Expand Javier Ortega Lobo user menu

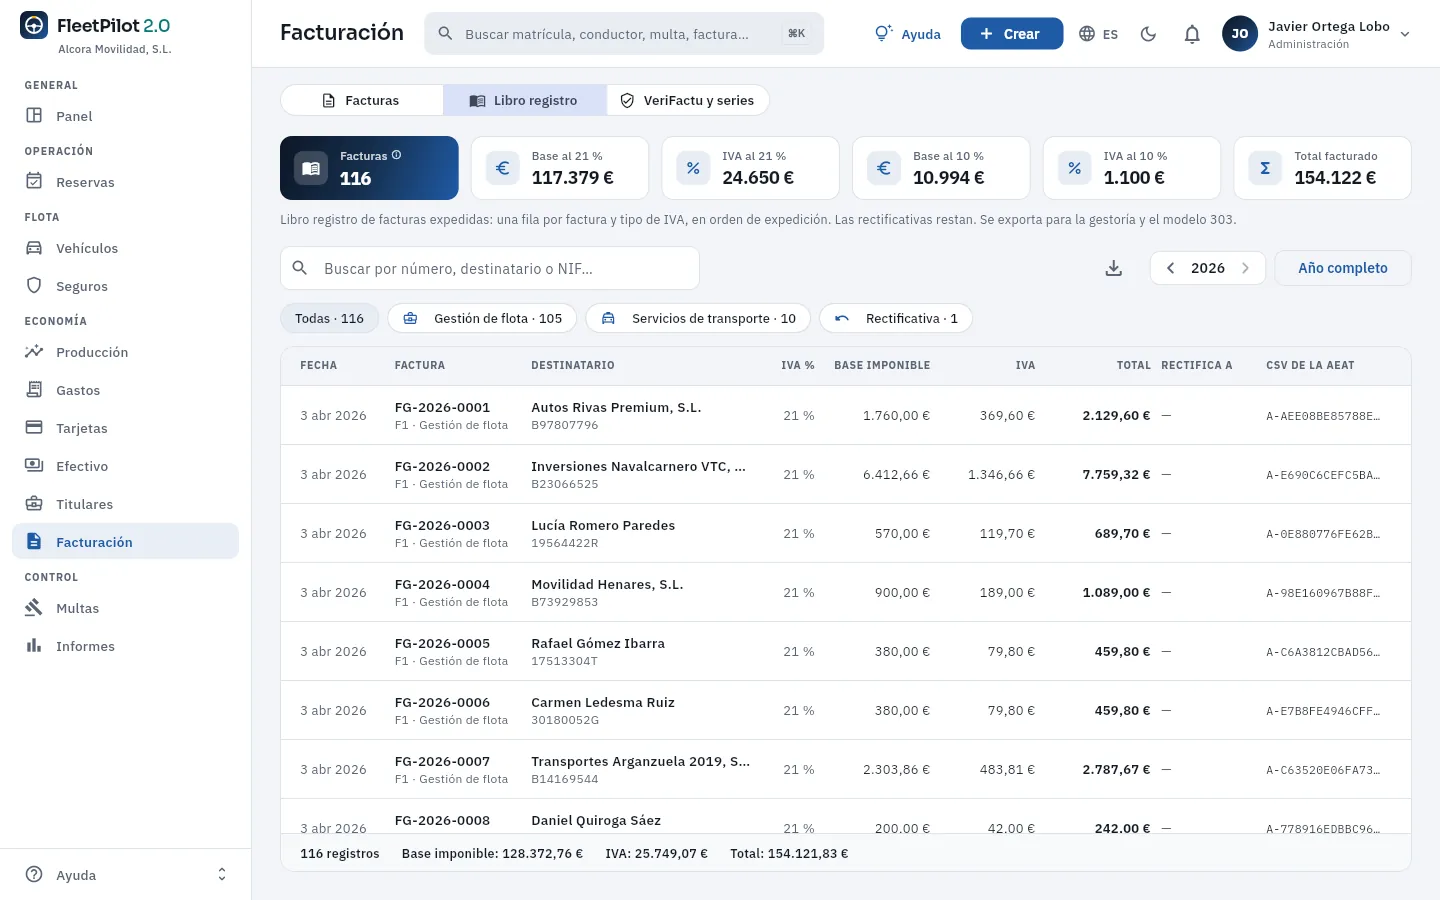point(1316,34)
